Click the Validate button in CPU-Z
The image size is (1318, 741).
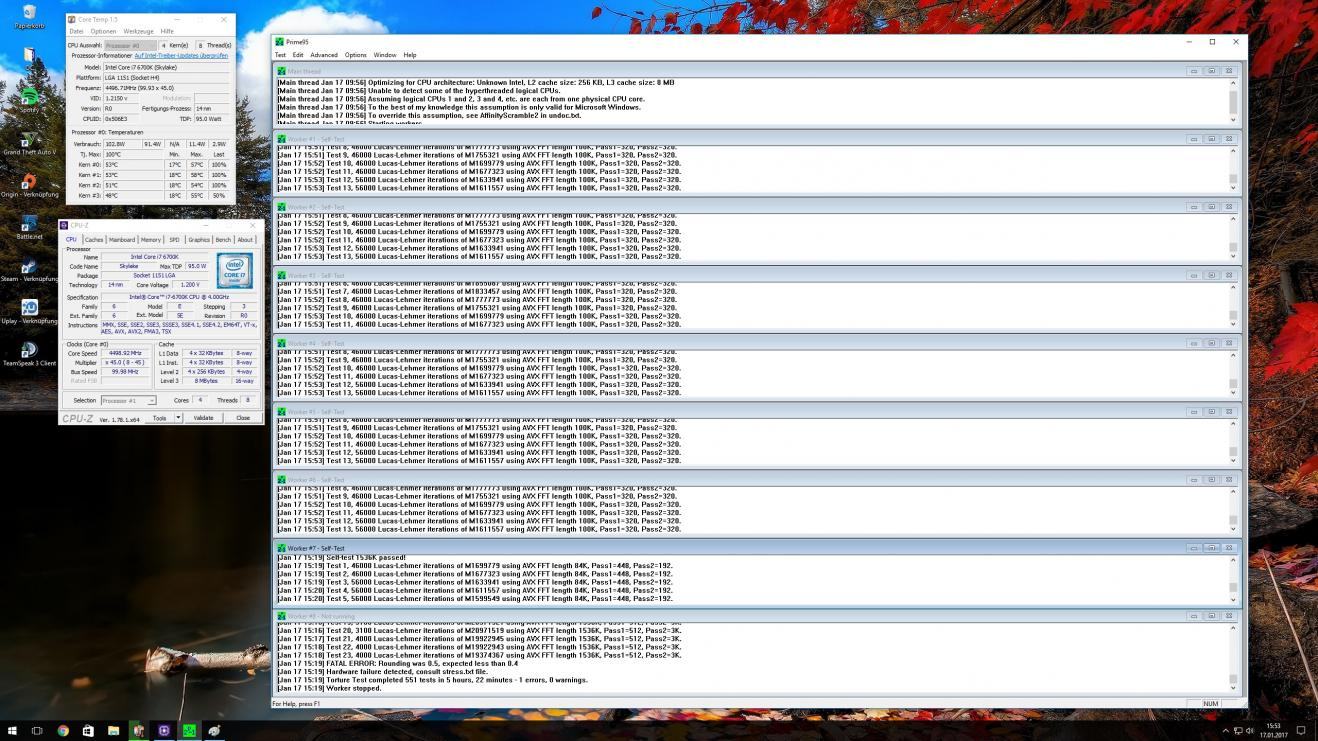coord(203,418)
